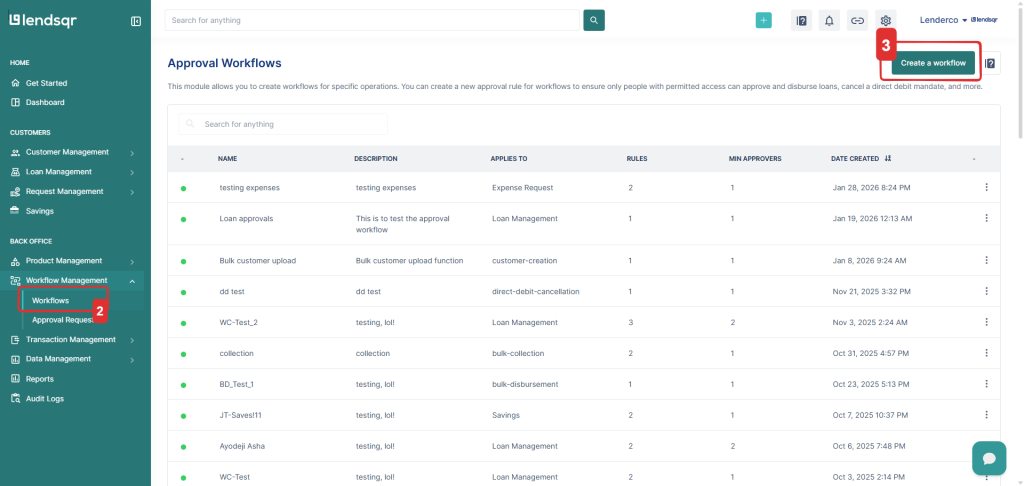The height and width of the screenshot is (486, 1024).
Task: Go to Approval Requests submenu item
Action: pyautogui.click(x=62, y=320)
